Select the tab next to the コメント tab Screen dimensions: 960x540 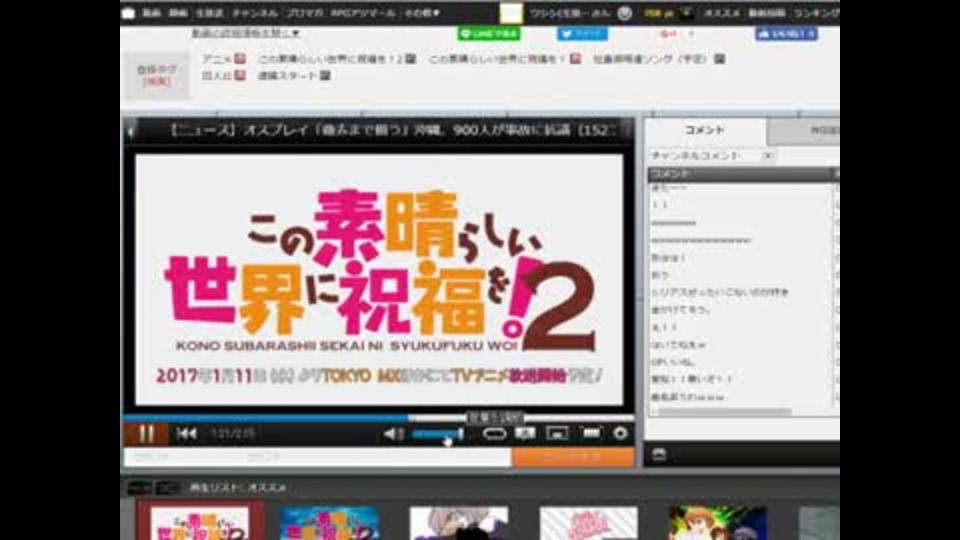[x=803, y=131]
